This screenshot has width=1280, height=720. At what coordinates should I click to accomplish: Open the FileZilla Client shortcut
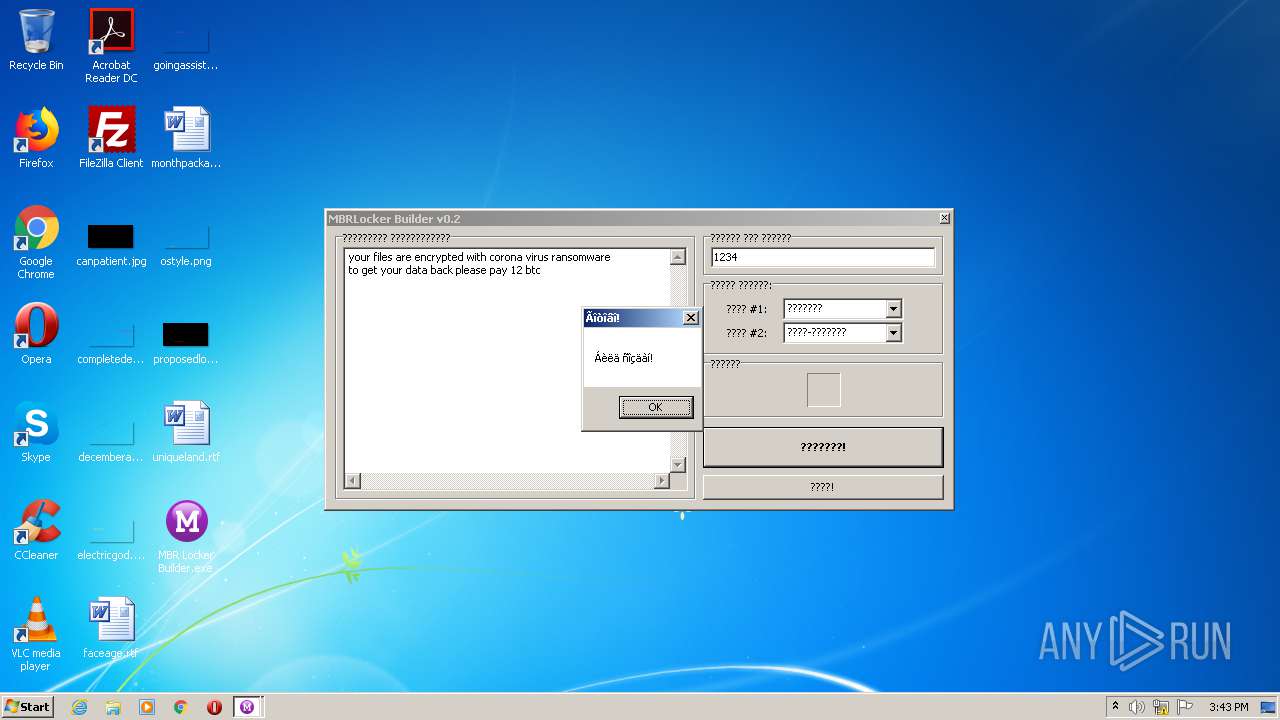pos(111,138)
